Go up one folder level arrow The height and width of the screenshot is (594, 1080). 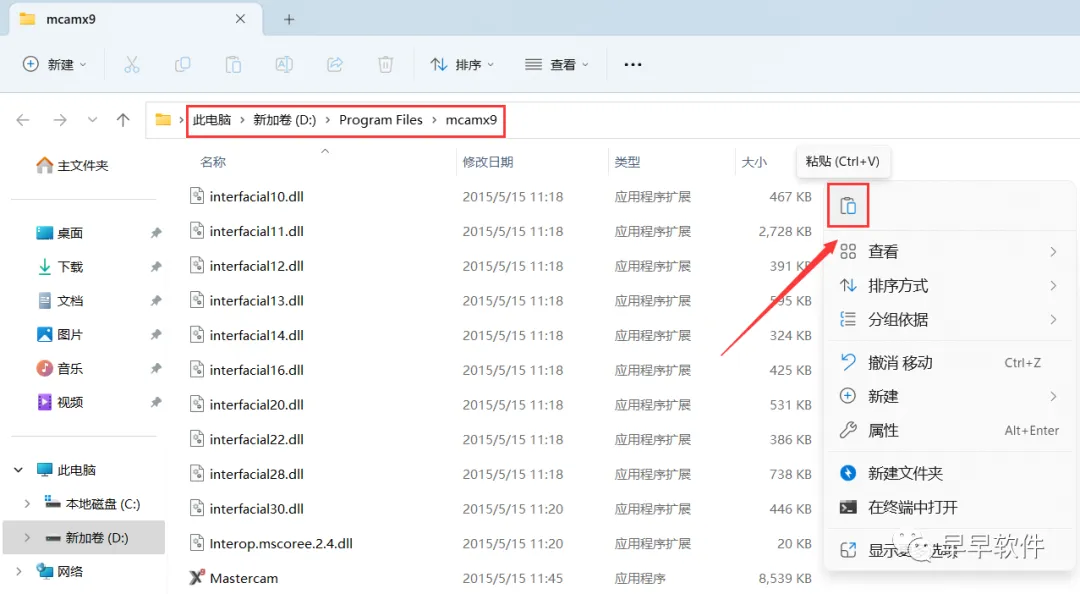123,120
